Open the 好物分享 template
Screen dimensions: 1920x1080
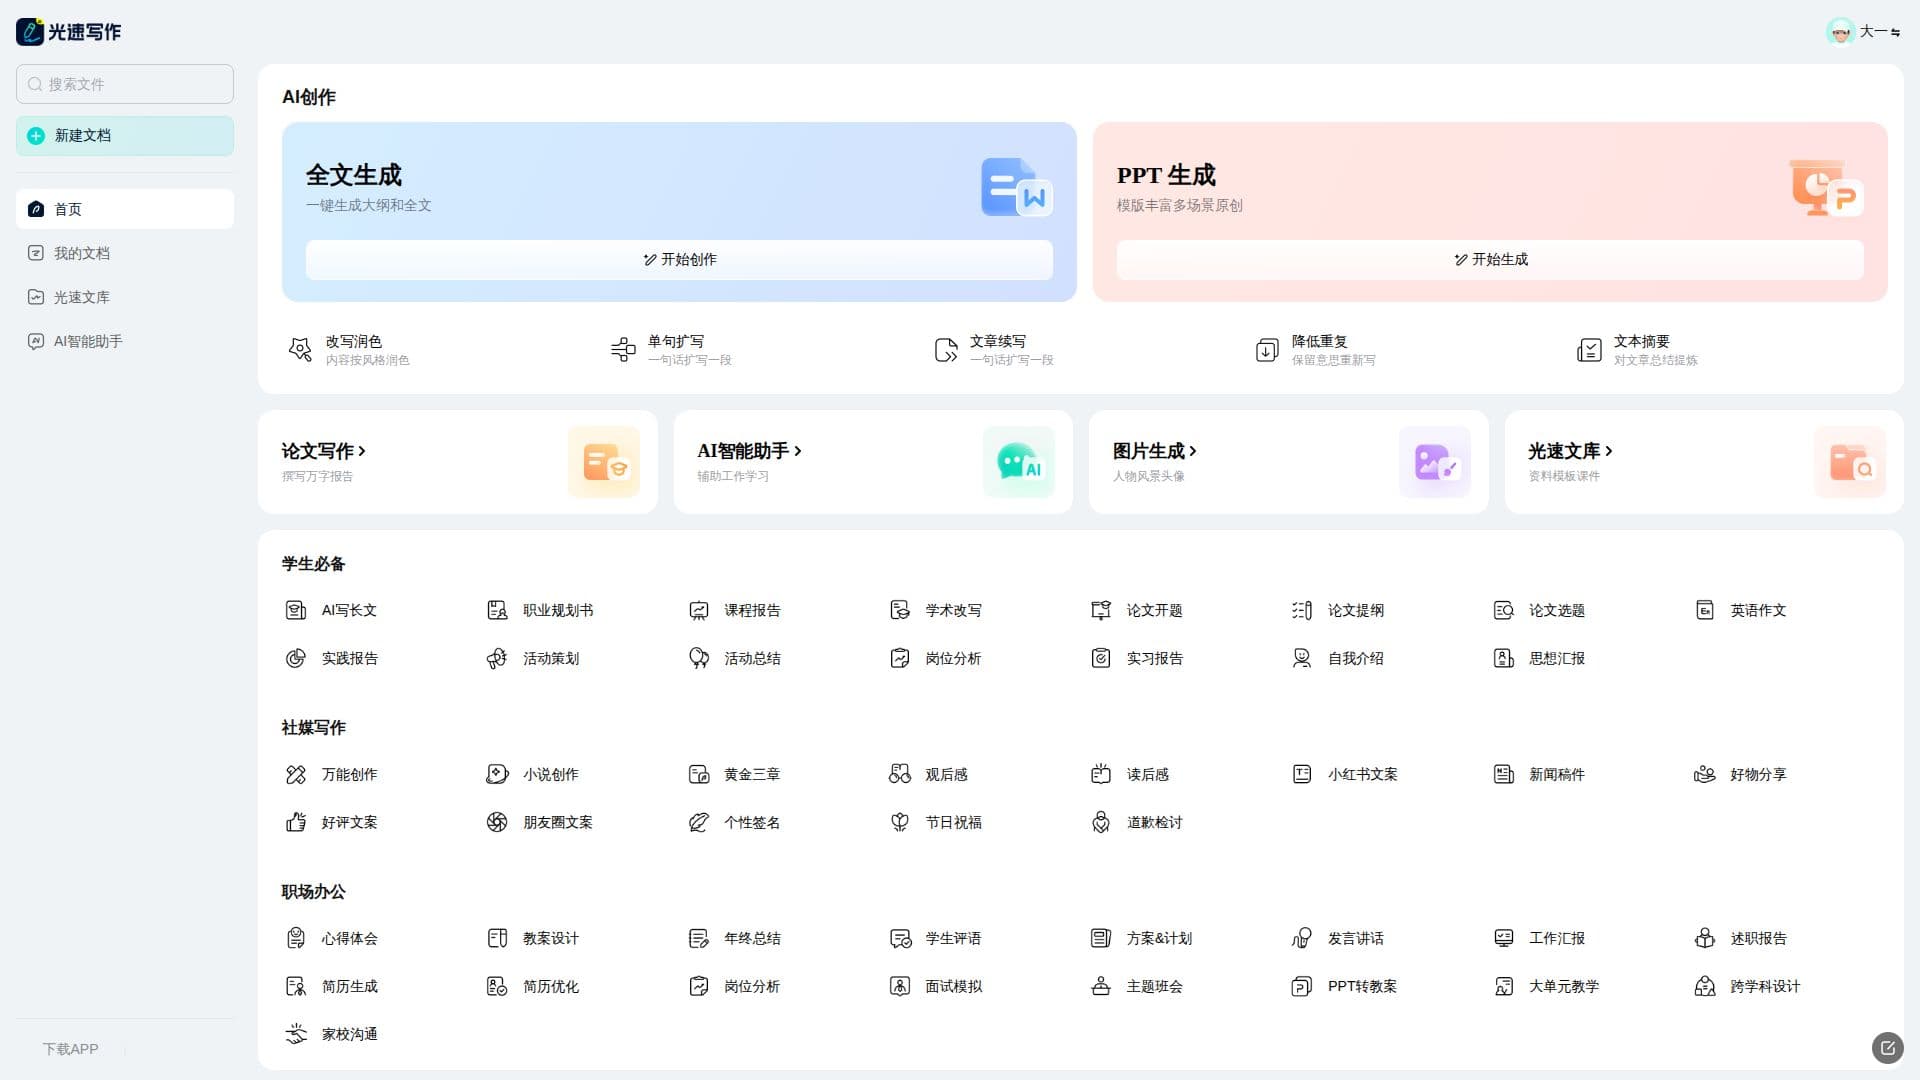pyautogui.click(x=1741, y=774)
